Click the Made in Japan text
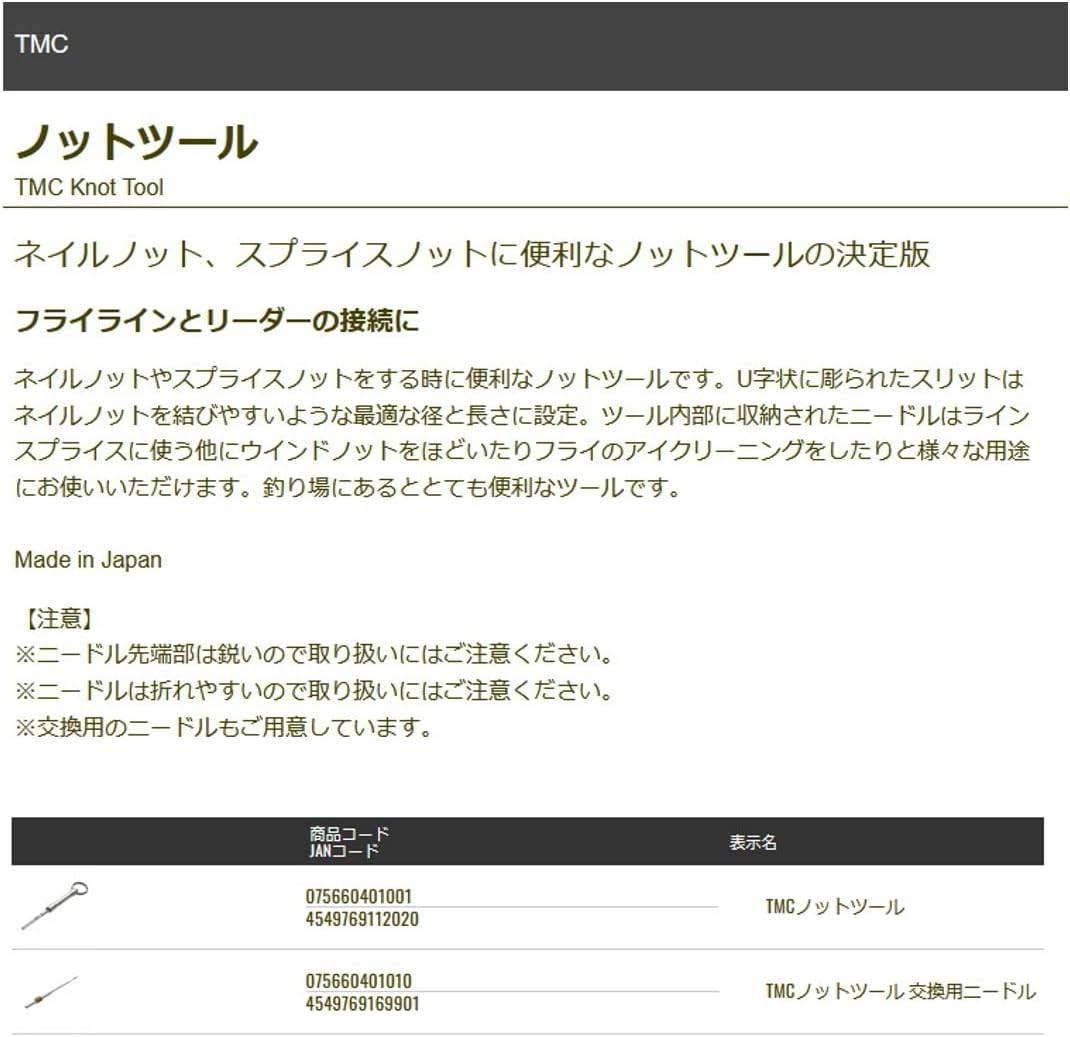This screenshot has width=1070, height=1037. [x=88, y=560]
